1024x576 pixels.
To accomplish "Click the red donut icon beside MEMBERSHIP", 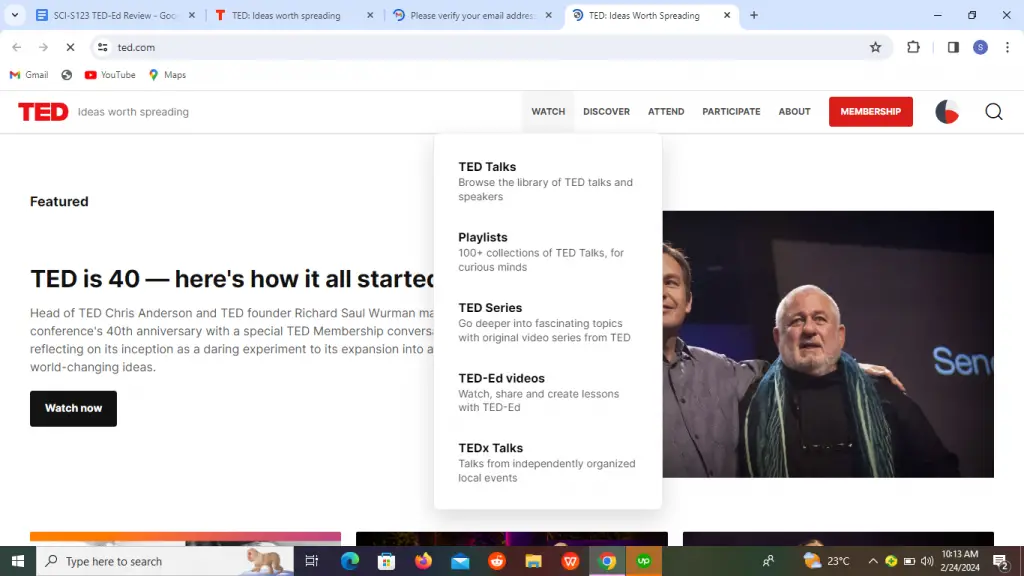I will tap(946, 111).
